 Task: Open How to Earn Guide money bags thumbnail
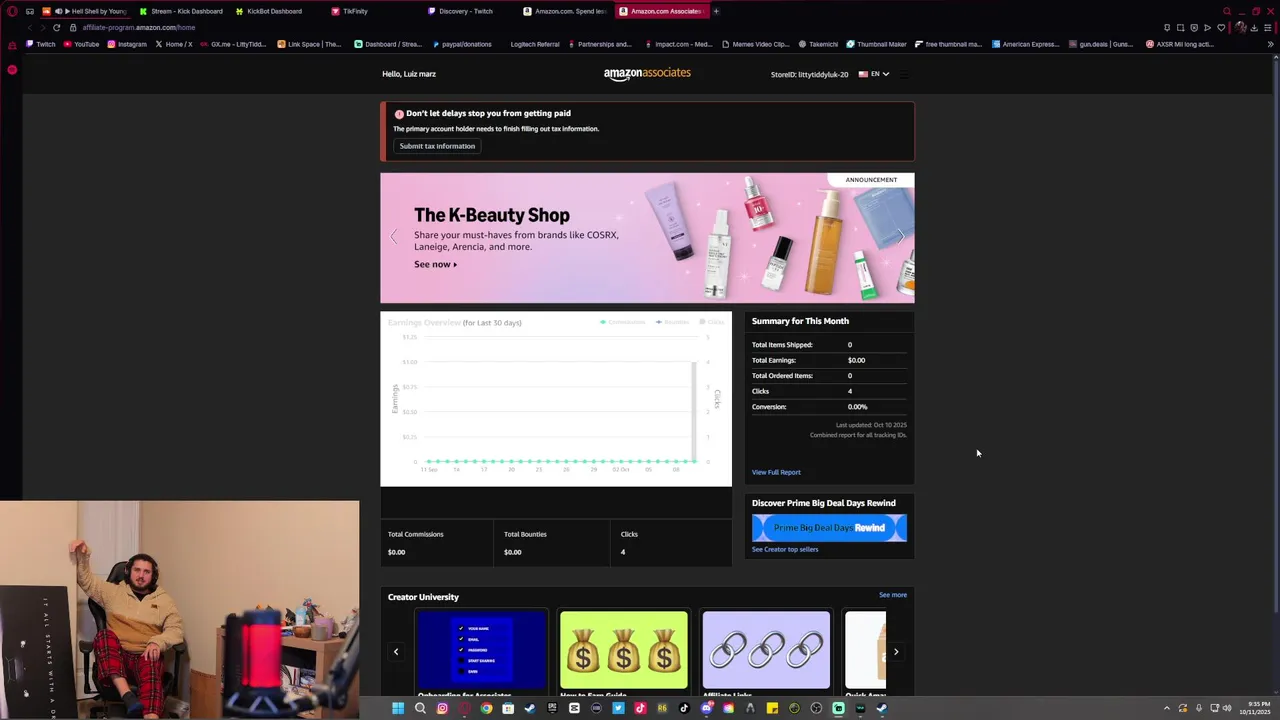point(624,650)
